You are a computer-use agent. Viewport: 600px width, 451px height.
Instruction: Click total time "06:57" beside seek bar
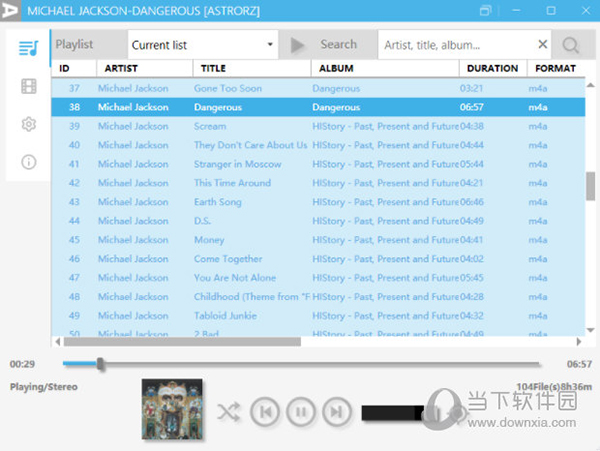(579, 364)
